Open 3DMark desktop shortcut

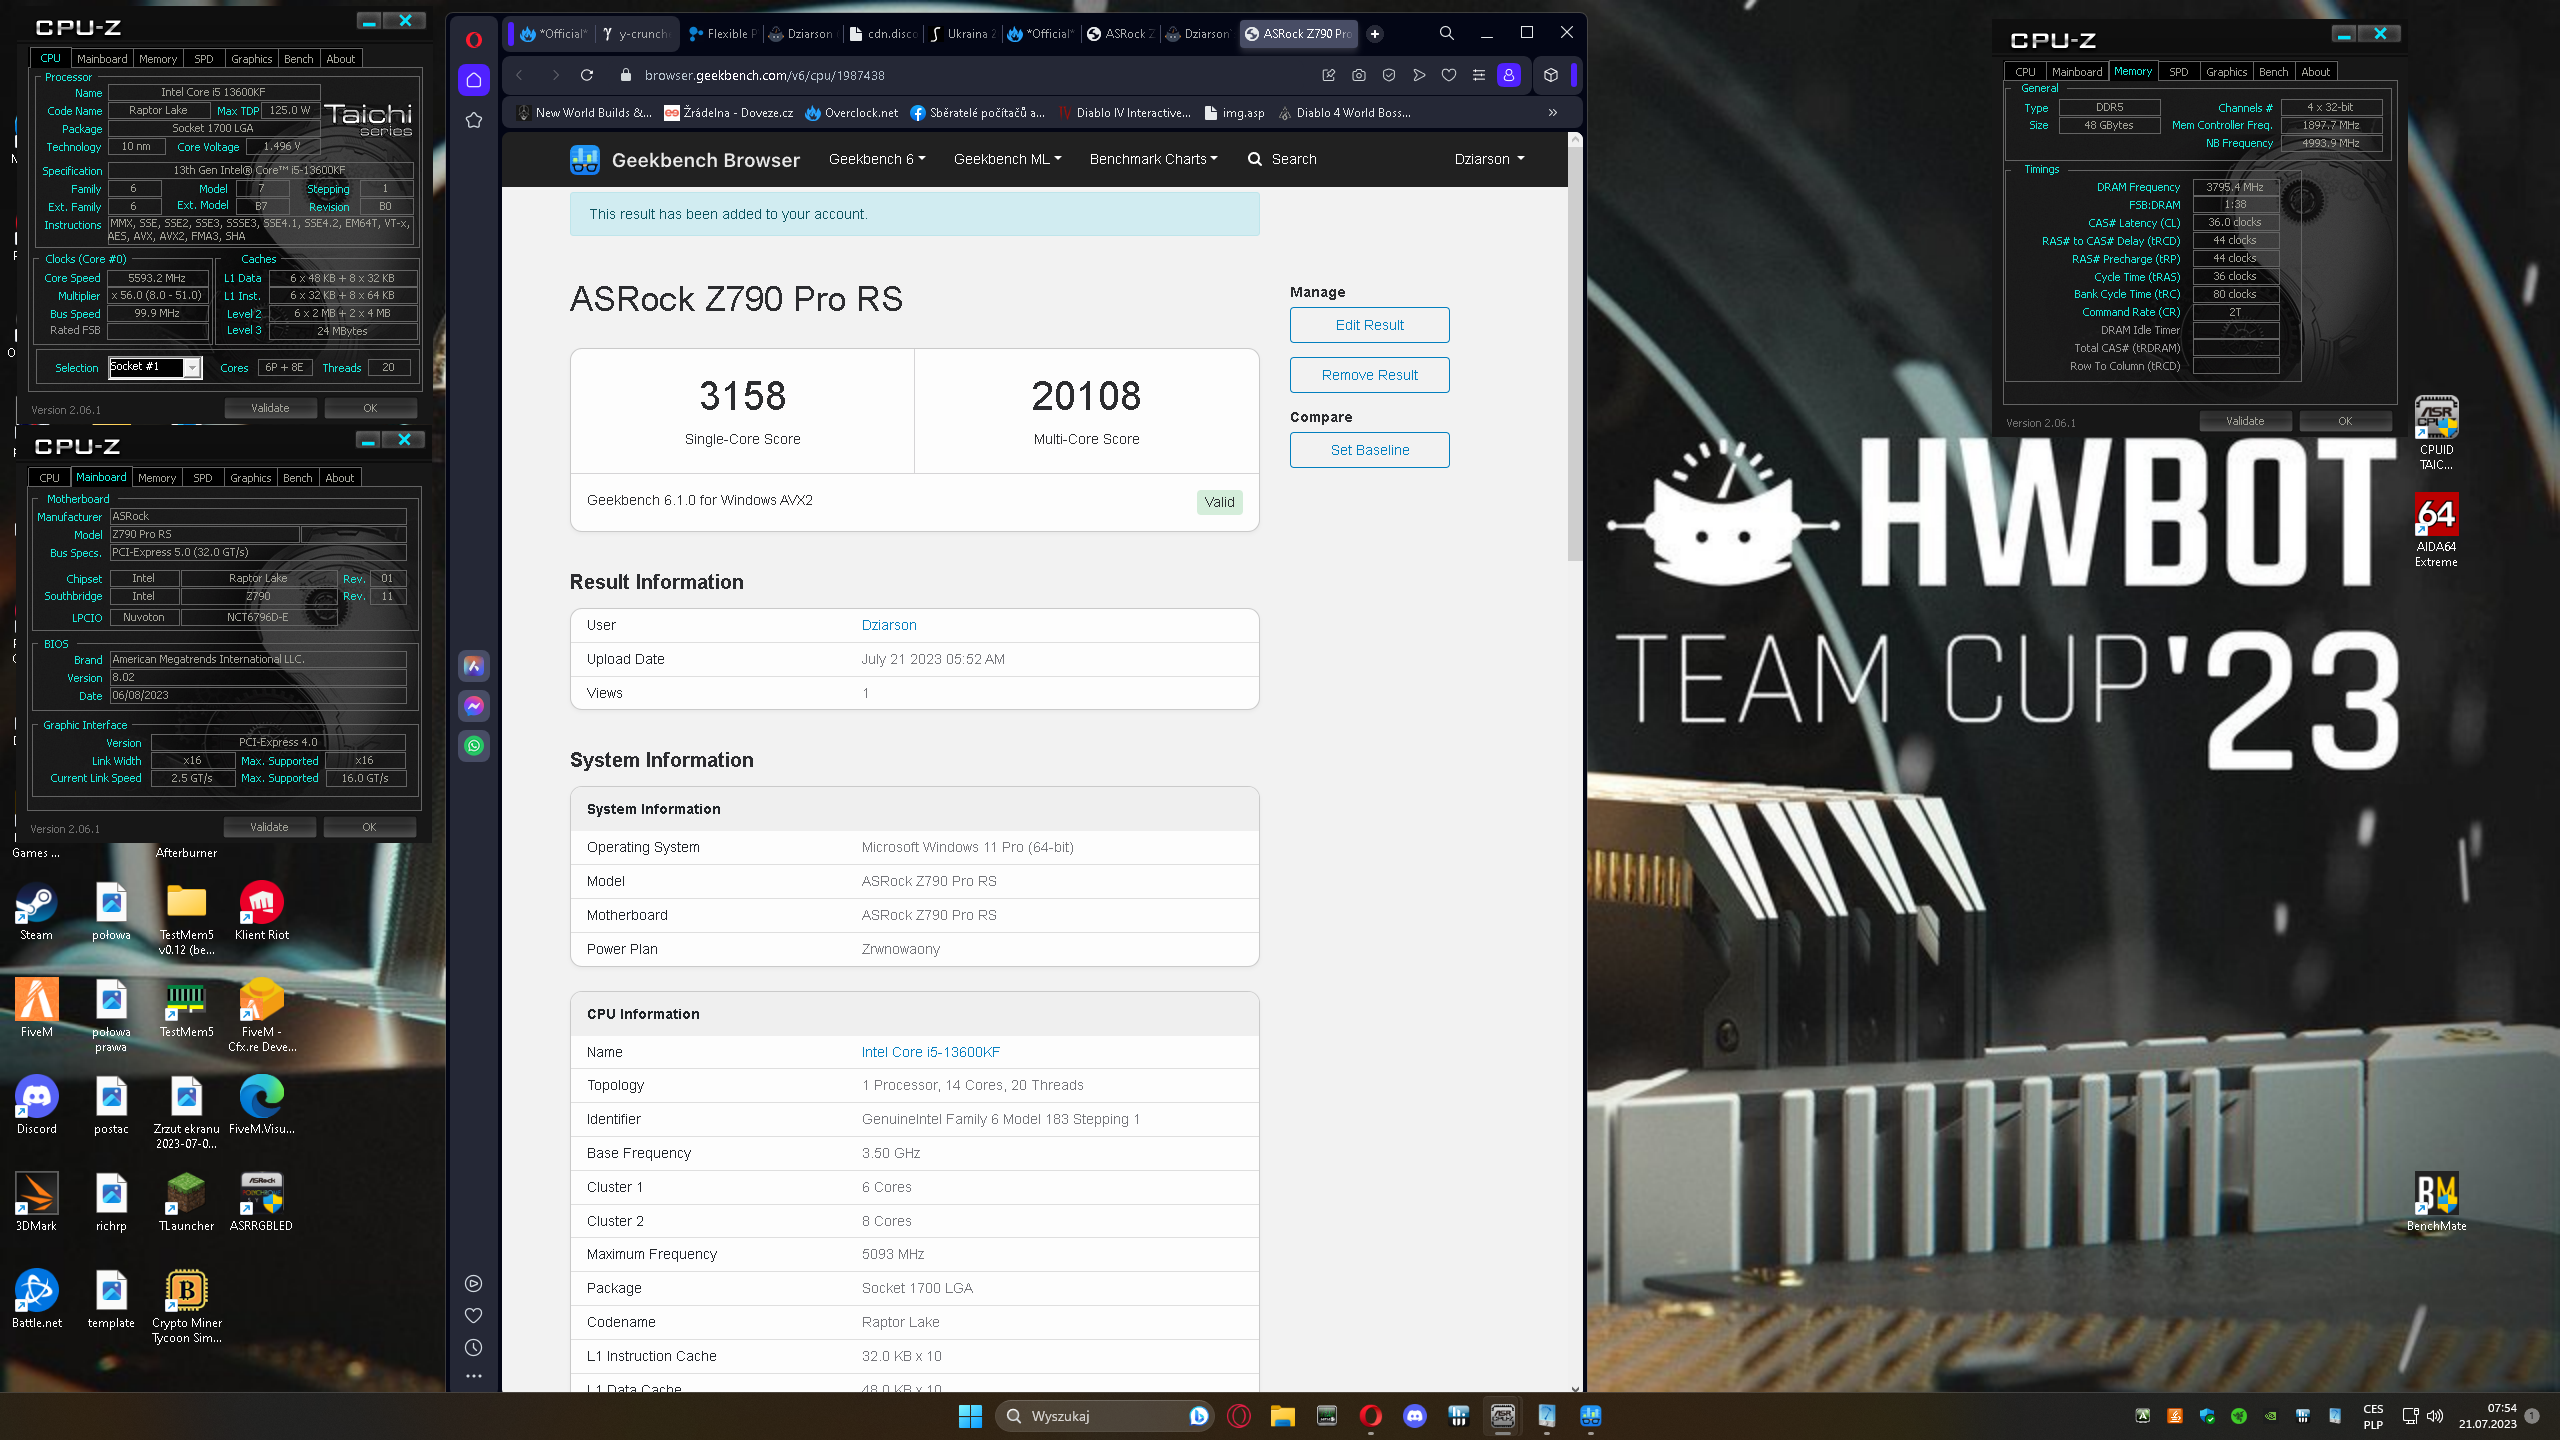36,1203
